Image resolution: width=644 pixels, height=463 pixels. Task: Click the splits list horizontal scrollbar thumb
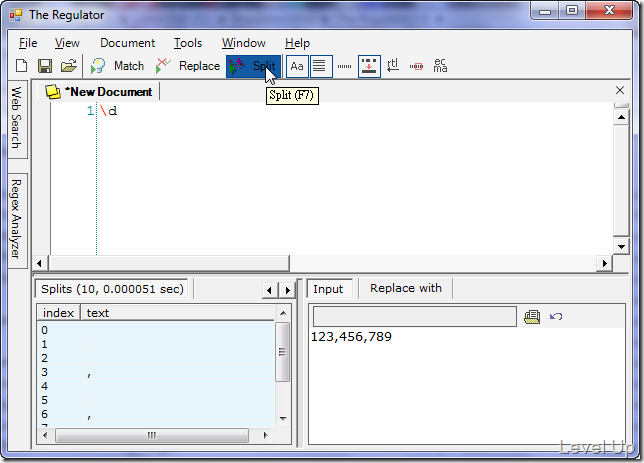[152, 435]
